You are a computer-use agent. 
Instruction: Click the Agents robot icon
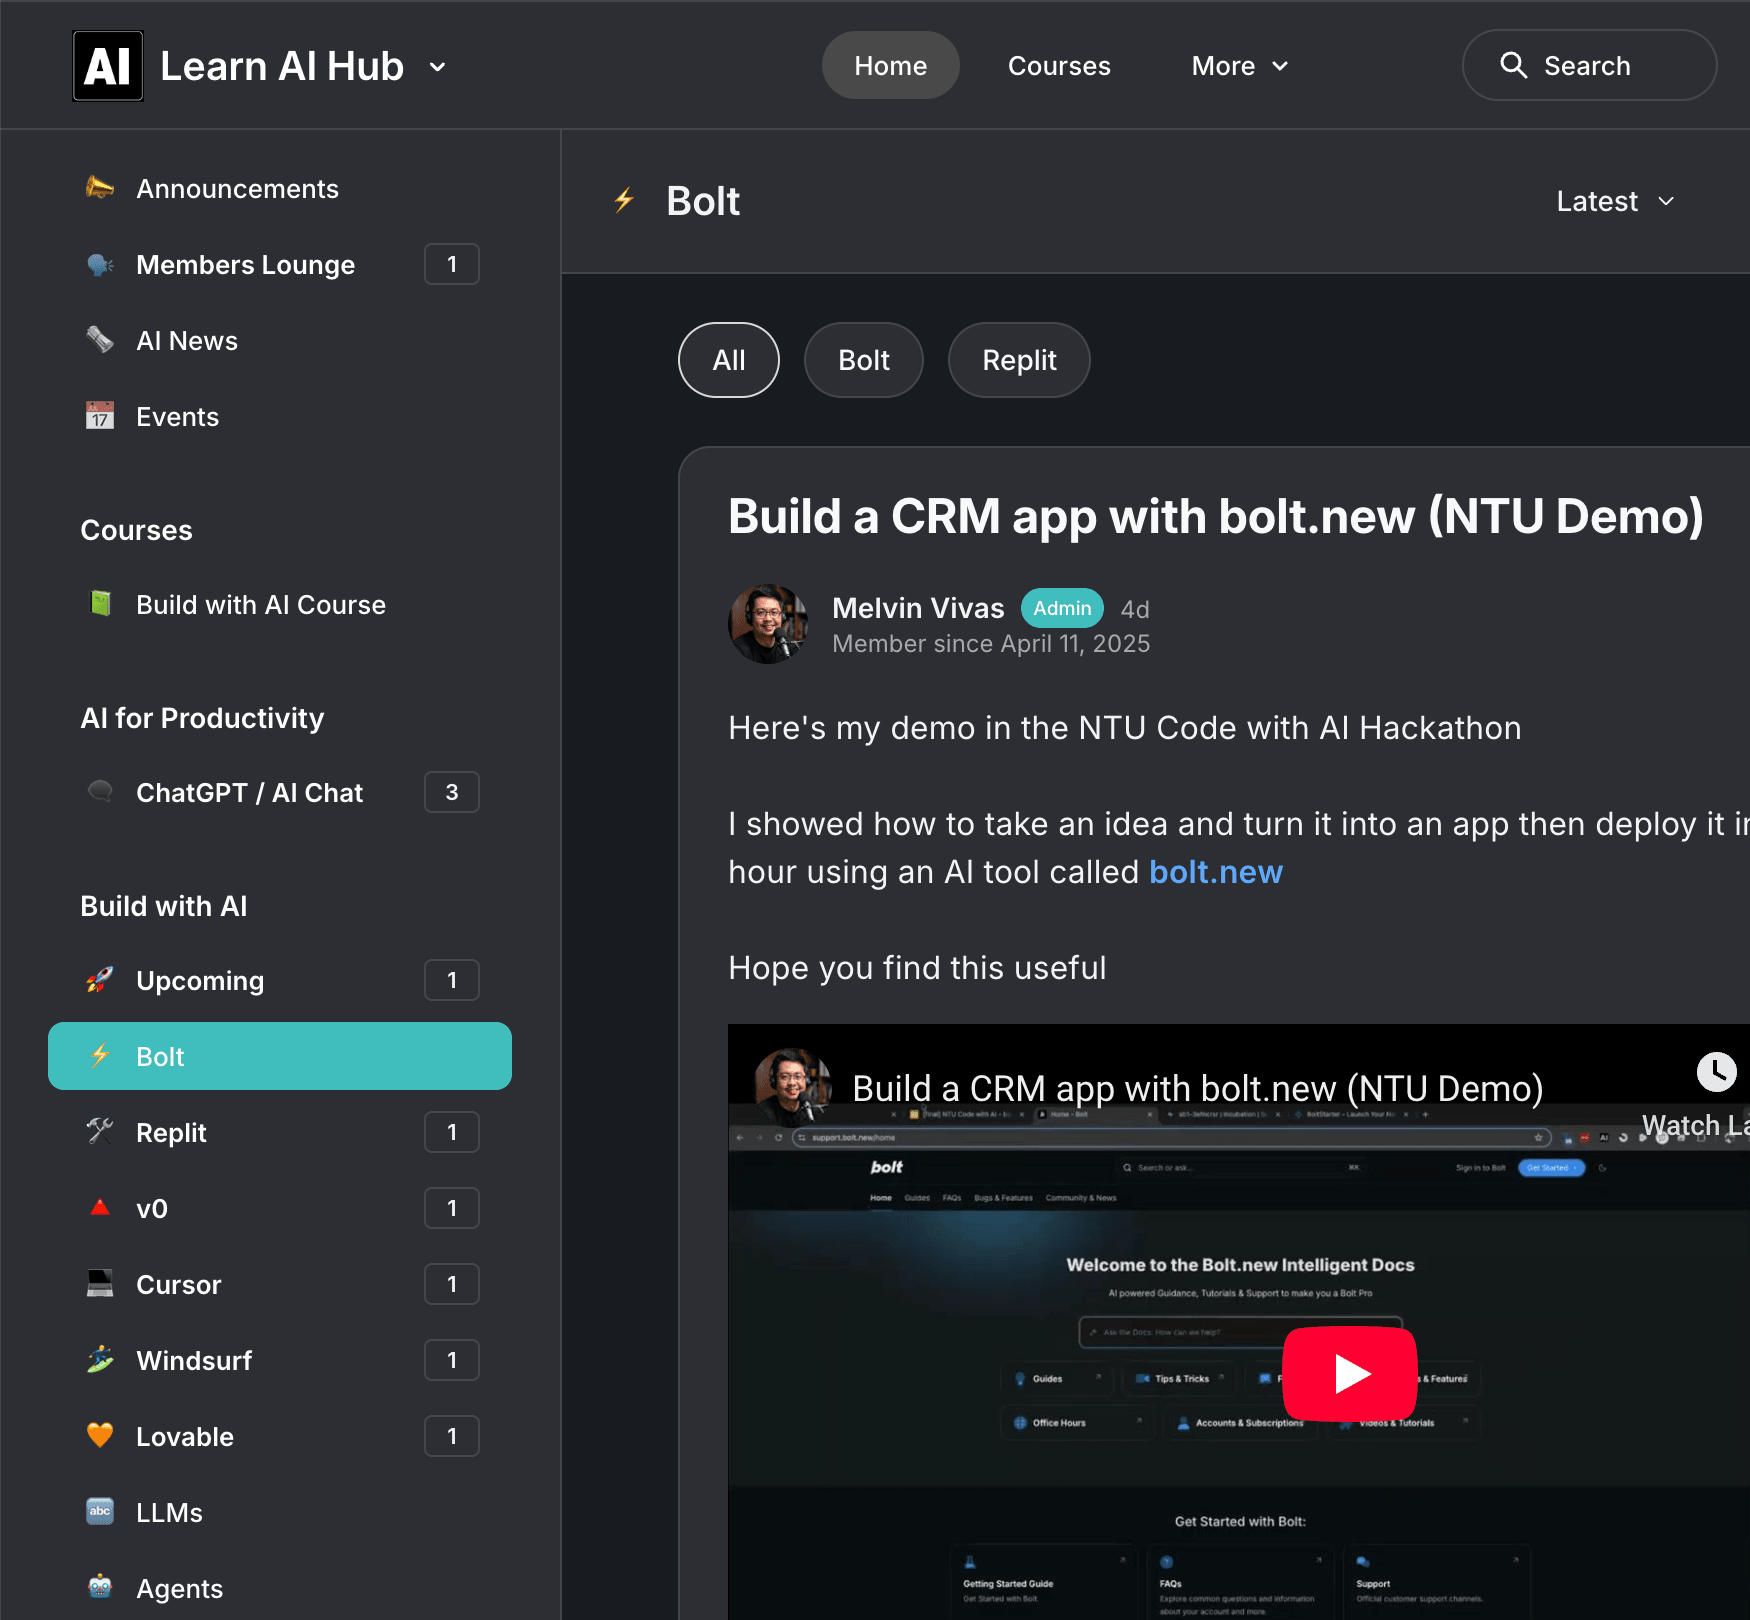pos(99,1588)
